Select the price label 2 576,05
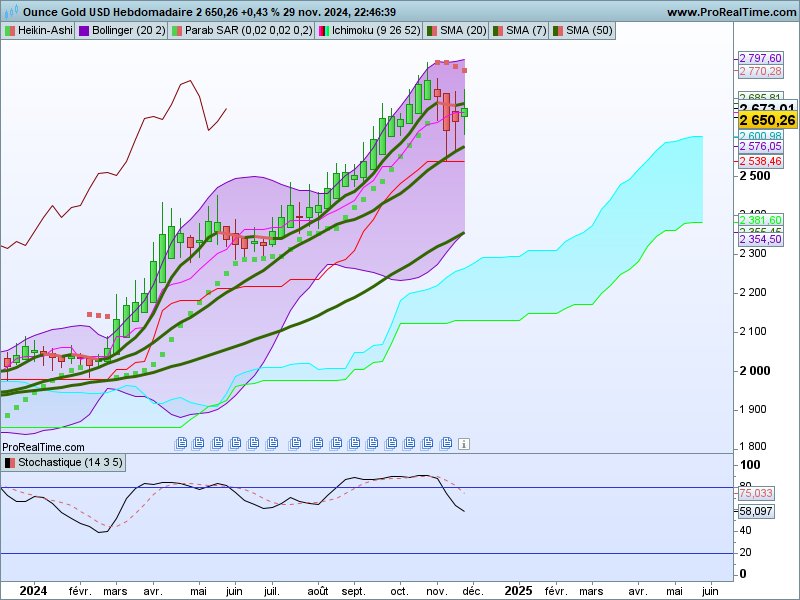The image size is (800, 600). coord(760,146)
